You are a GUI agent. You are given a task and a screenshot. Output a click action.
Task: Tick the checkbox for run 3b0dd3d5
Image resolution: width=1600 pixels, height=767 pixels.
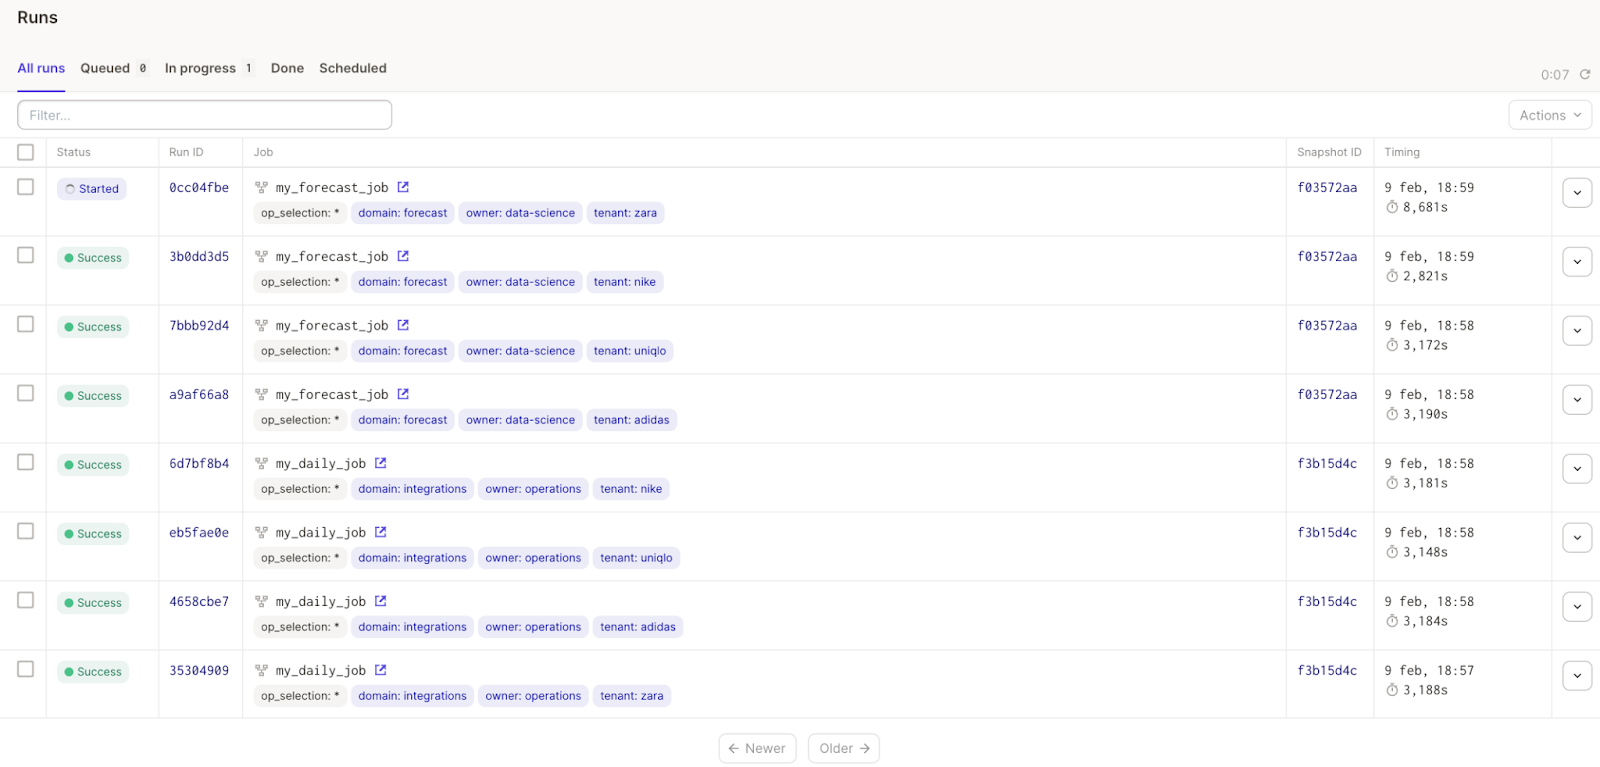(x=26, y=255)
